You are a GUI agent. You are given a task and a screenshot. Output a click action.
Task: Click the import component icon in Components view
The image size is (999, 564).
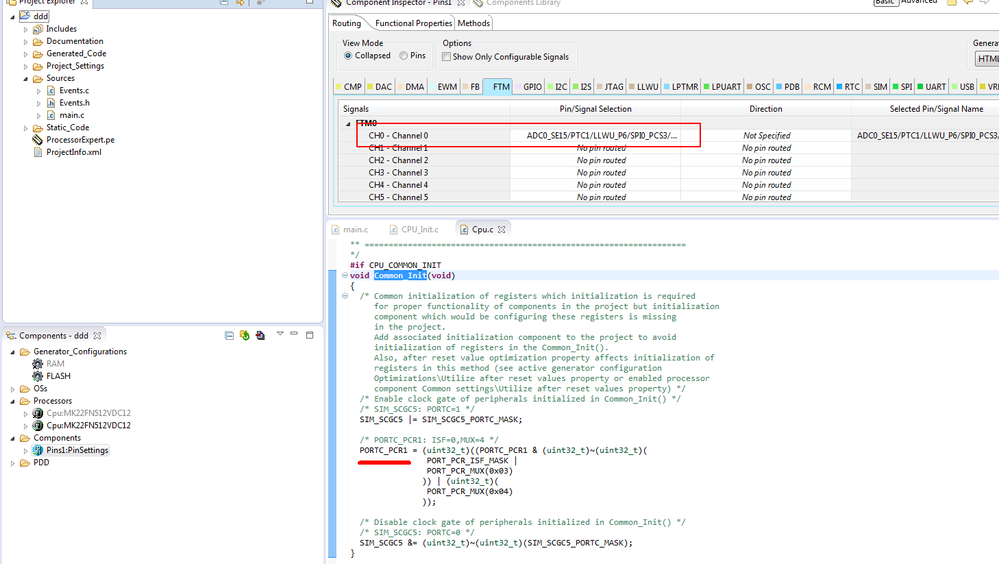tap(260, 335)
